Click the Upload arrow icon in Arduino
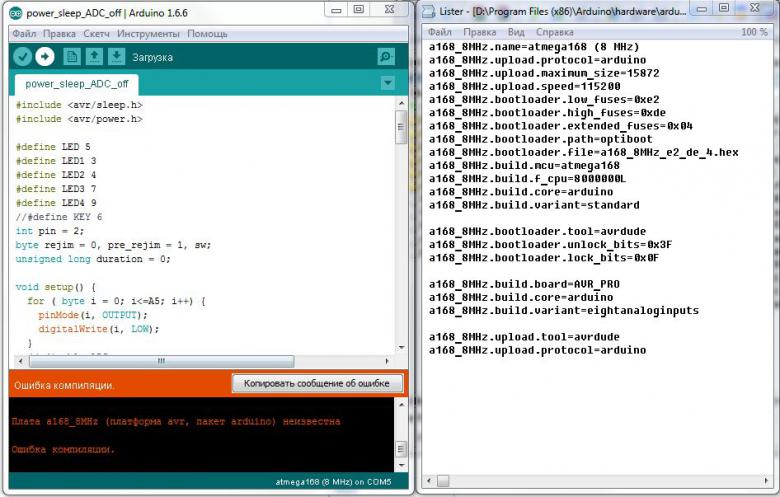780x497 pixels. (x=45, y=57)
